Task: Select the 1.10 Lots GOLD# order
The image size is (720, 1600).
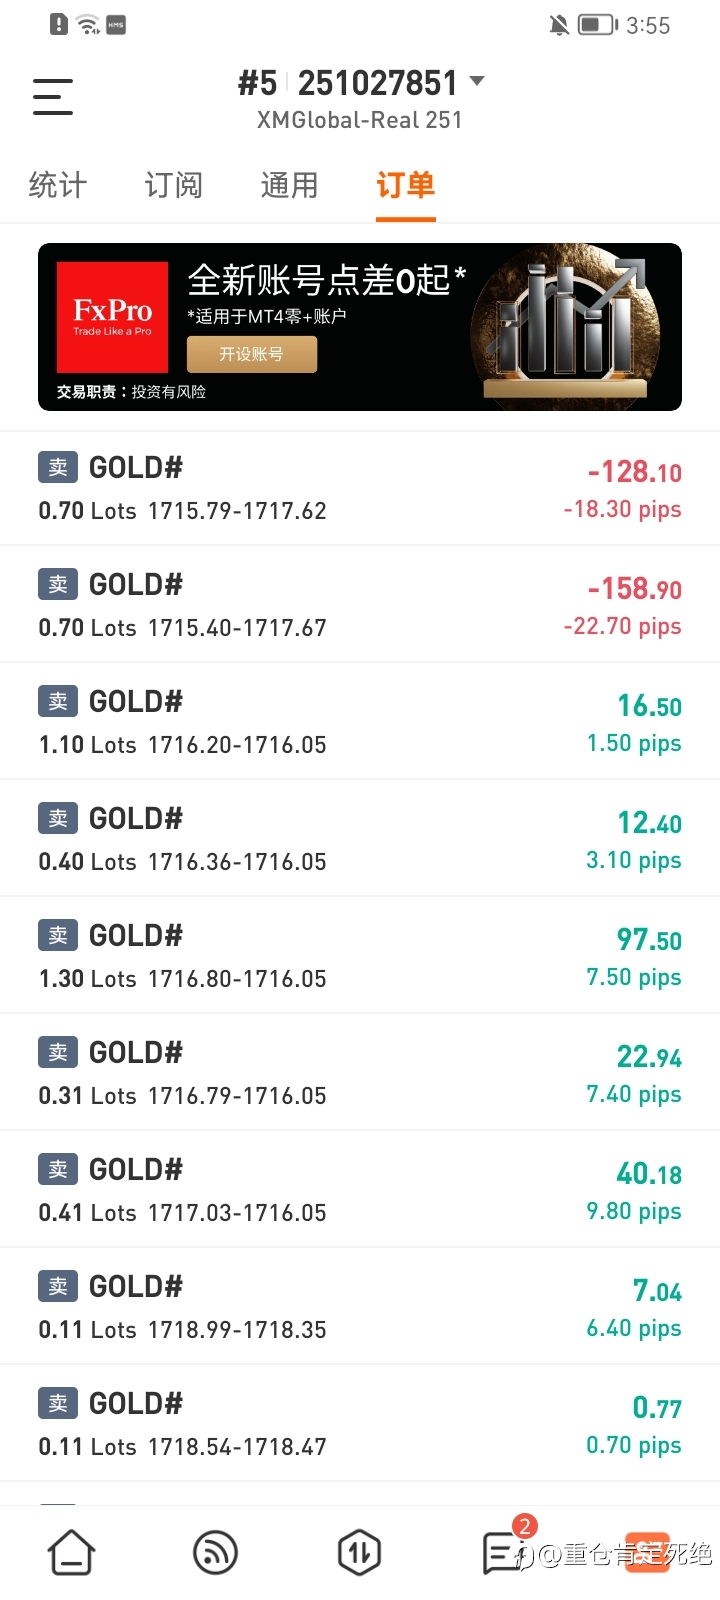Action: (x=360, y=722)
